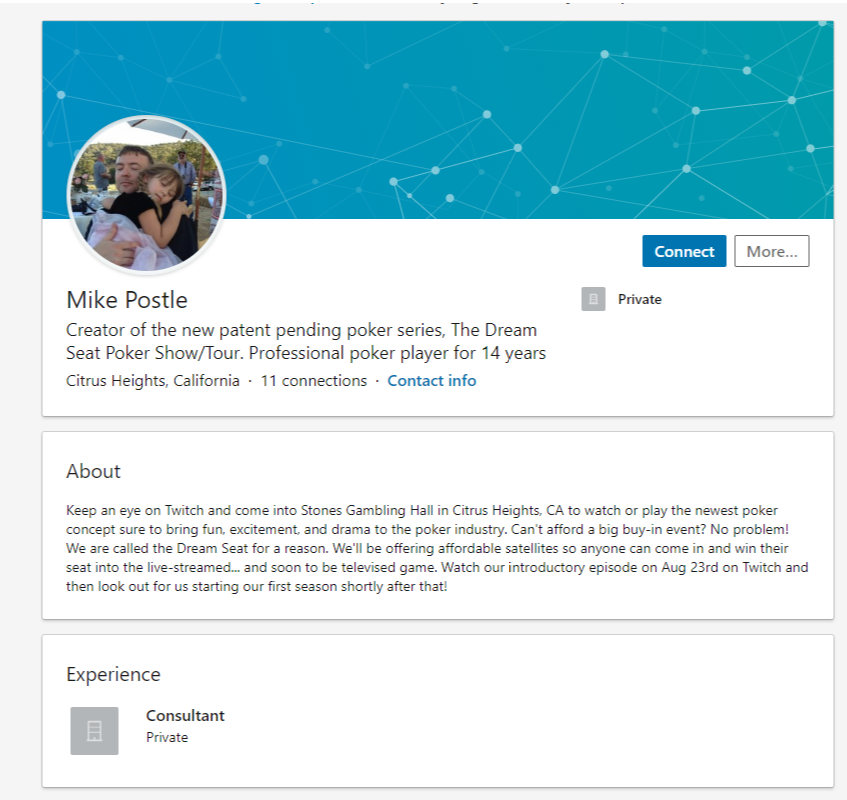Click the 11 connections text

pos(314,381)
